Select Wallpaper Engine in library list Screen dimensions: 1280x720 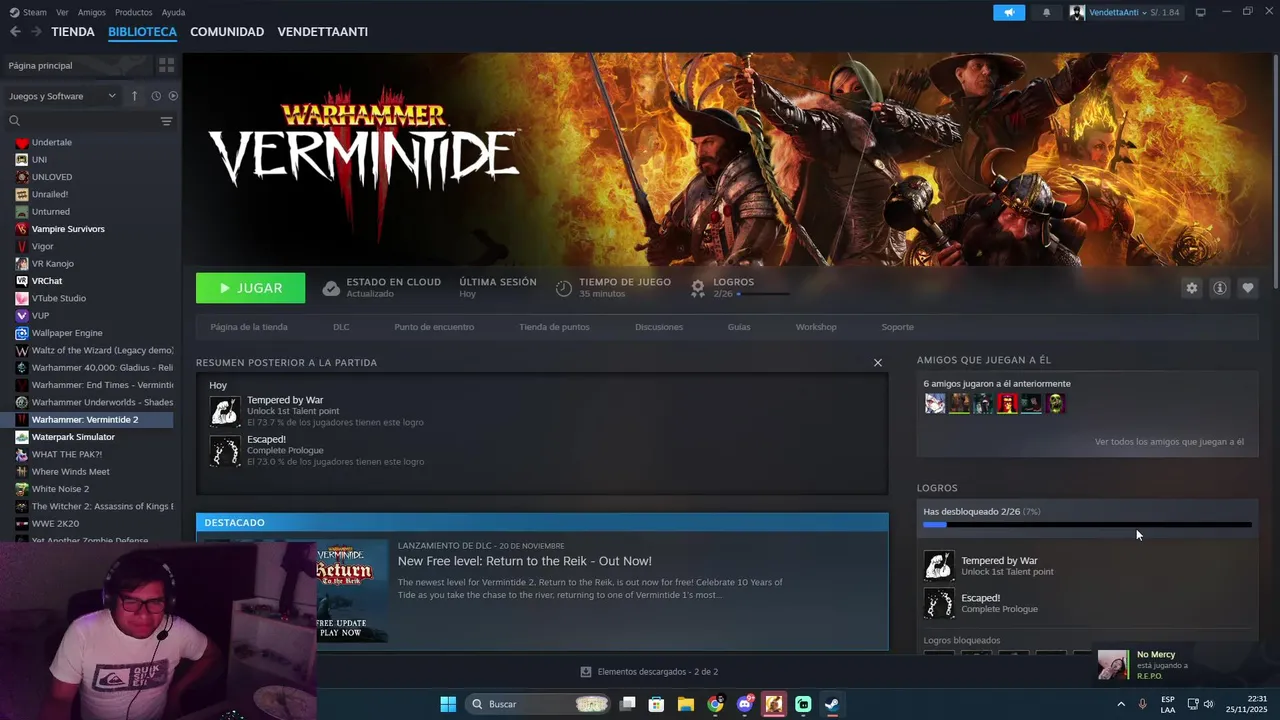tap(67, 333)
